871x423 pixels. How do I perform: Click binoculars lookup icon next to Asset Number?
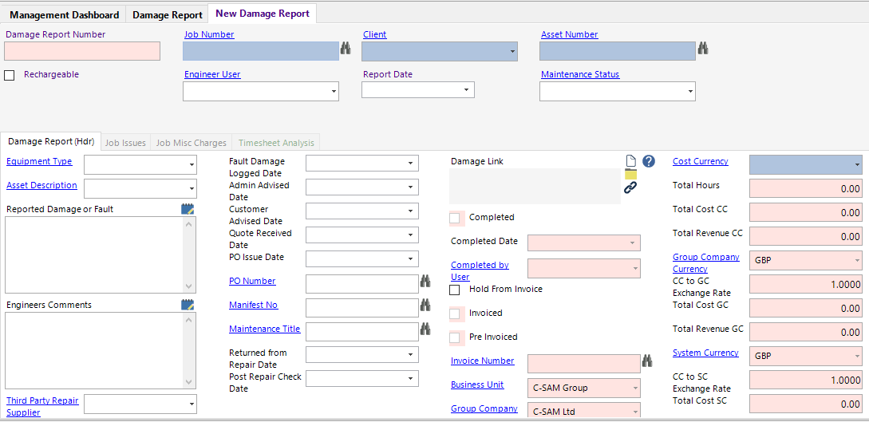(x=703, y=48)
